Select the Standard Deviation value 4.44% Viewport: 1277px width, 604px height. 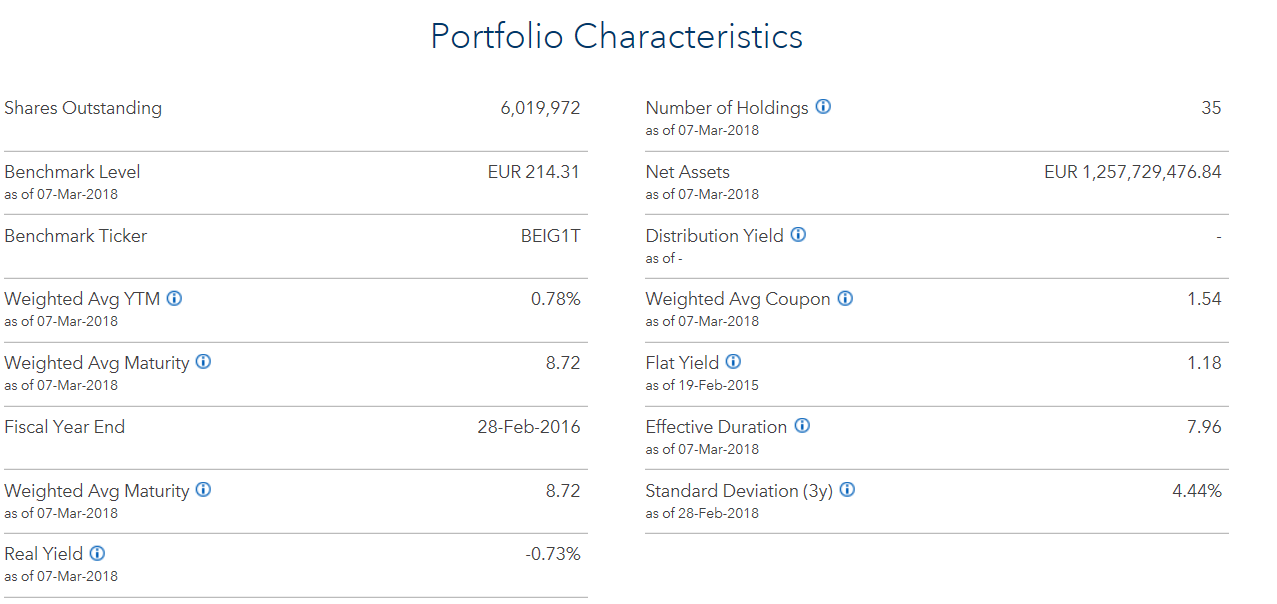1196,491
